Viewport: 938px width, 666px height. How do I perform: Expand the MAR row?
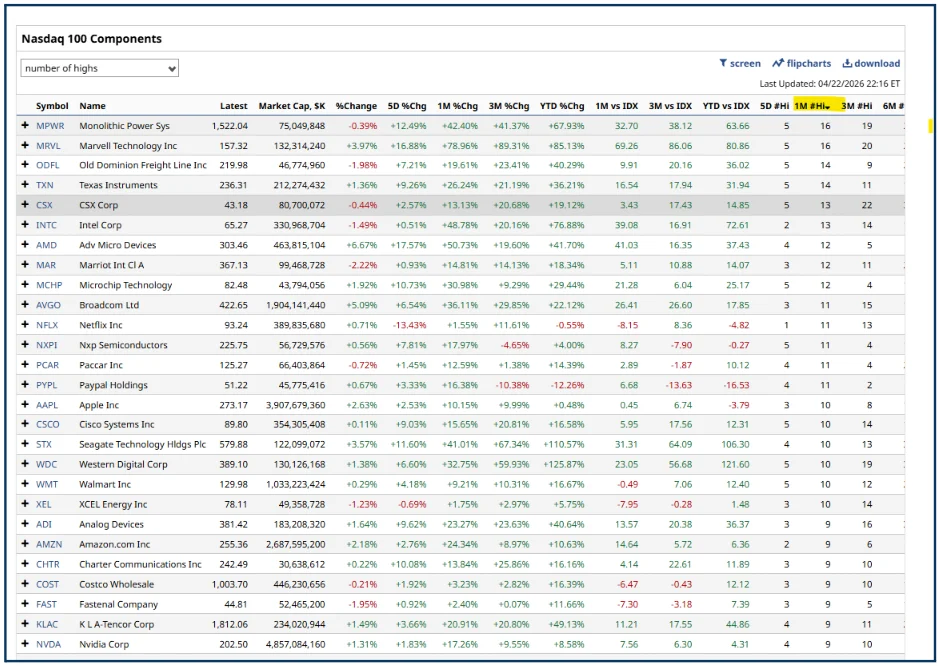coord(25,264)
